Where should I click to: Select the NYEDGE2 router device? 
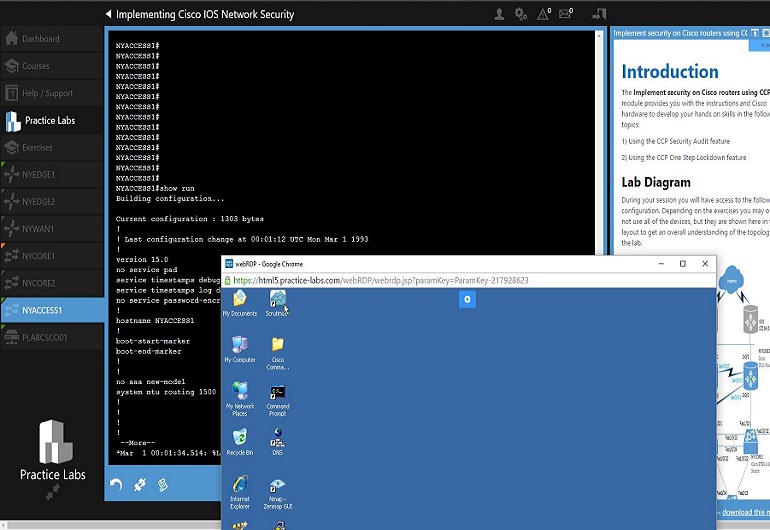tap(52, 202)
